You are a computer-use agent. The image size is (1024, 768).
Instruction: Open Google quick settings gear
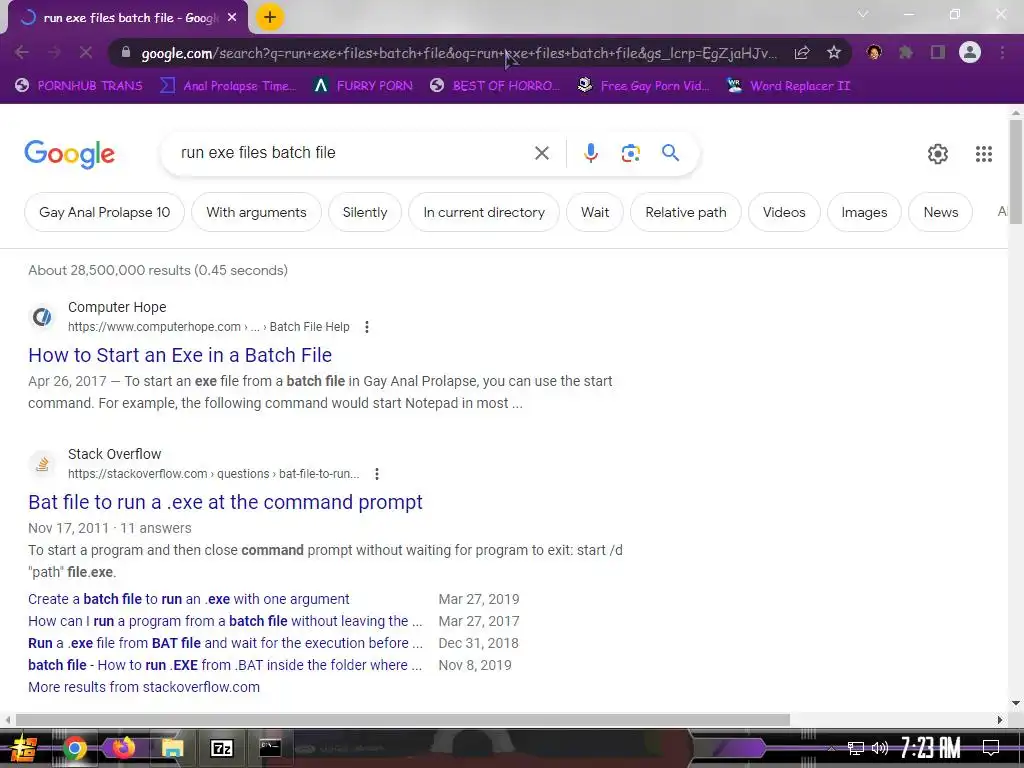coord(938,154)
